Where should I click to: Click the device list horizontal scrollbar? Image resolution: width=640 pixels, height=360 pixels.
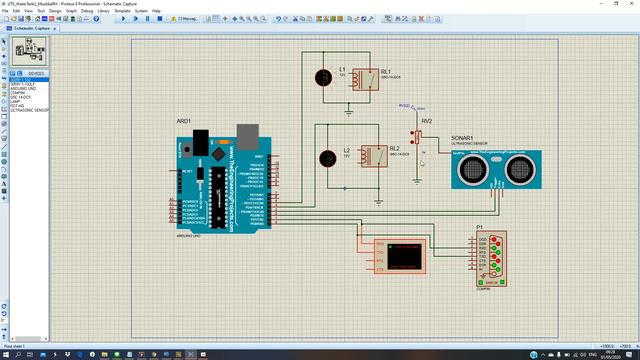[29, 339]
